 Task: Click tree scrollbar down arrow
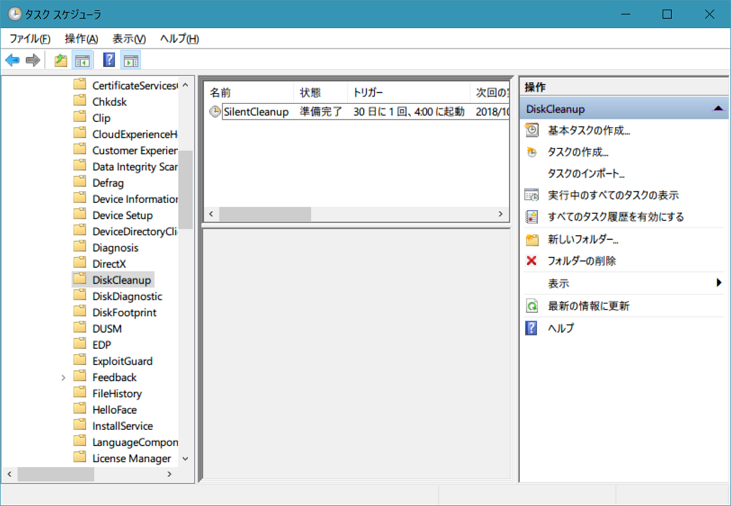click(x=186, y=459)
